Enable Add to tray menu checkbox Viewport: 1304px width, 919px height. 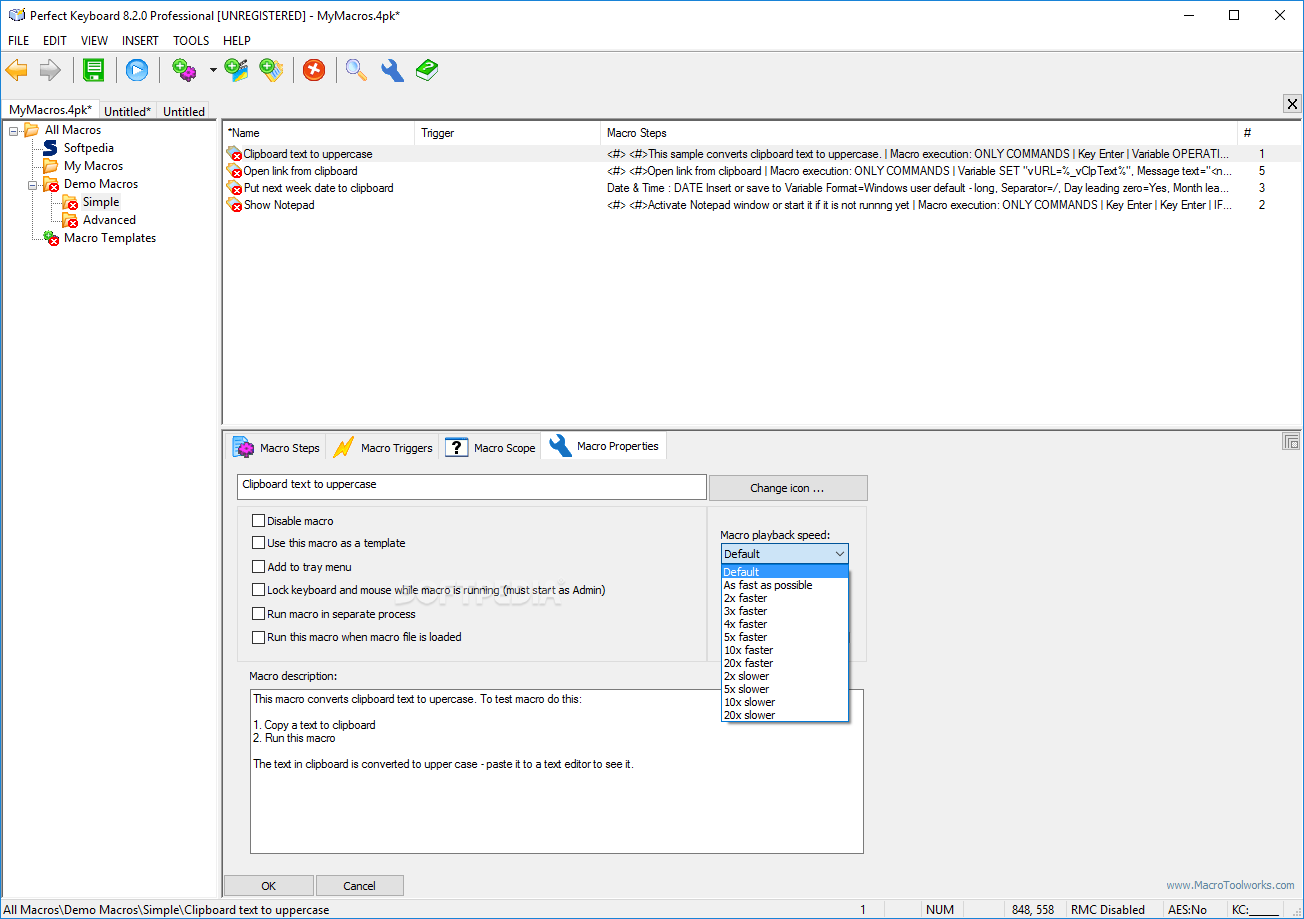tap(259, 567)
